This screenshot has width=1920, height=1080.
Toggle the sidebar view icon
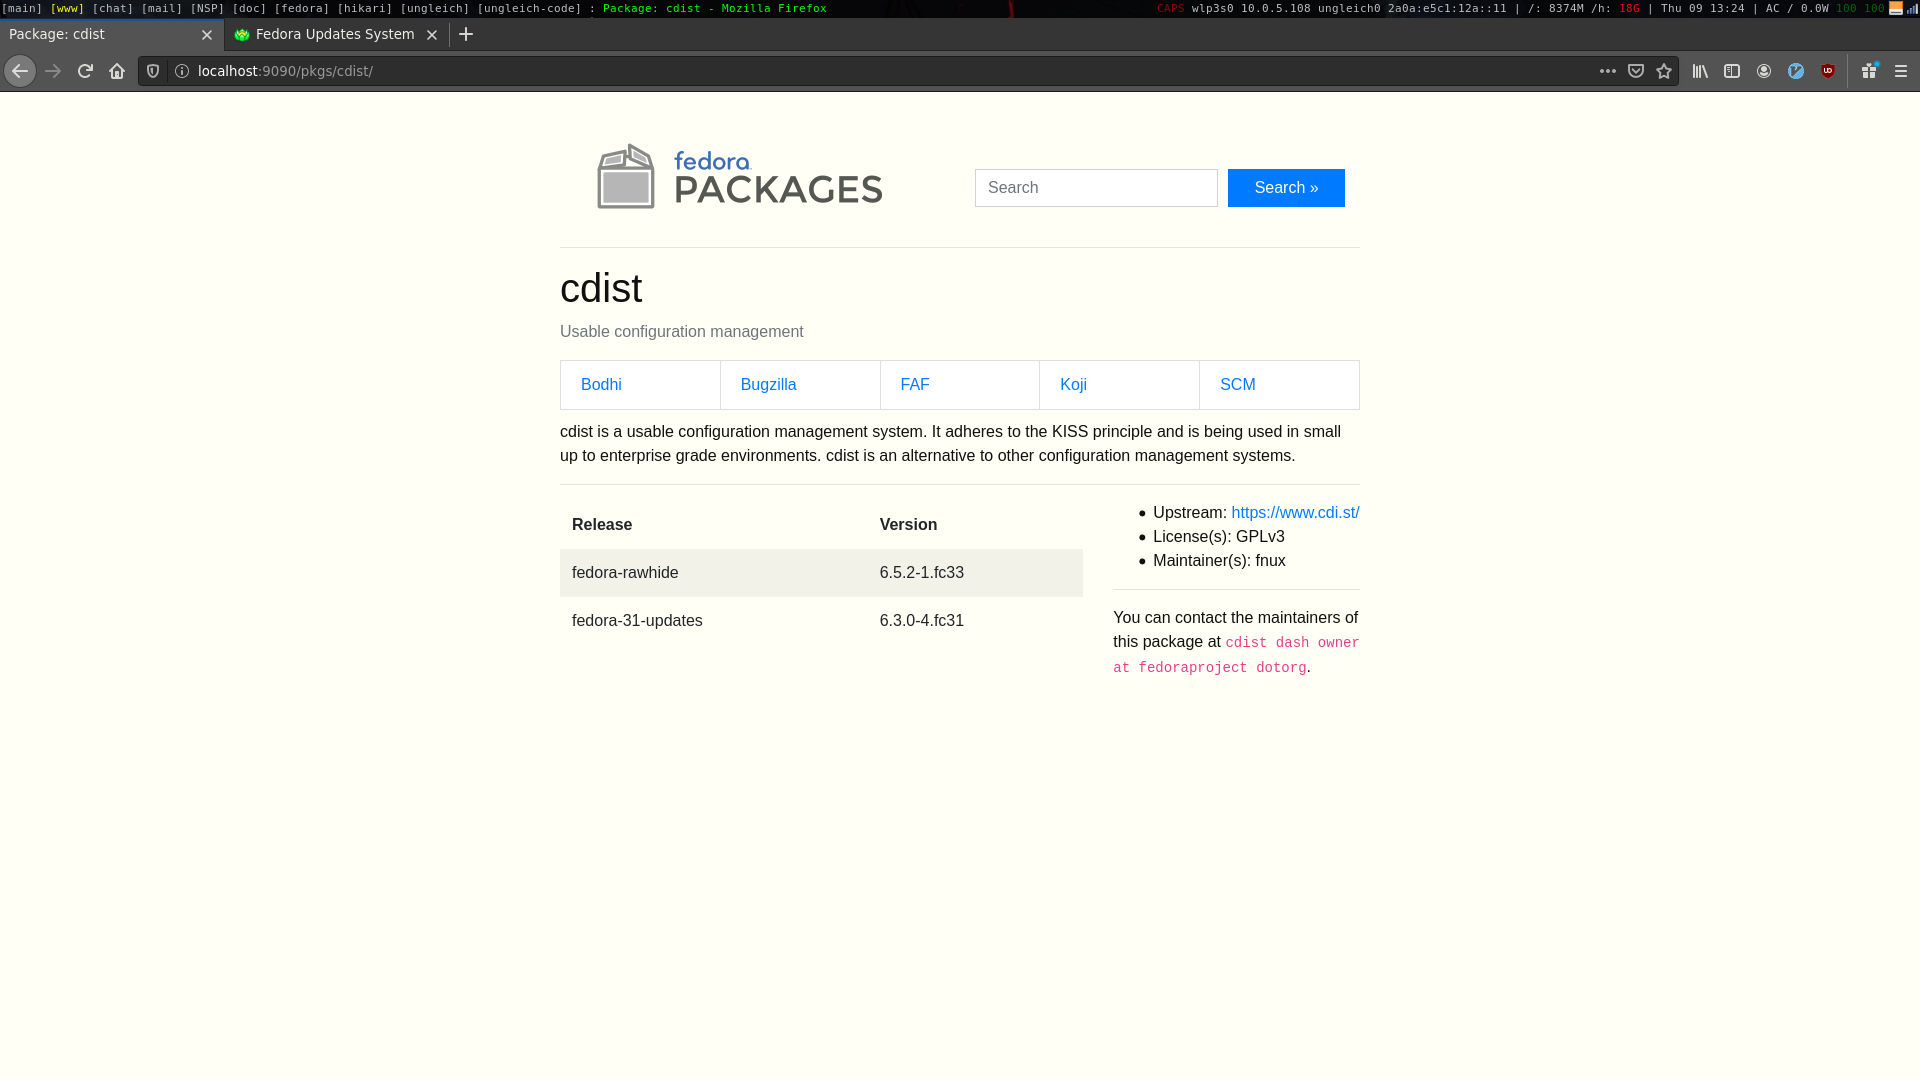(x=1732, y=71)
